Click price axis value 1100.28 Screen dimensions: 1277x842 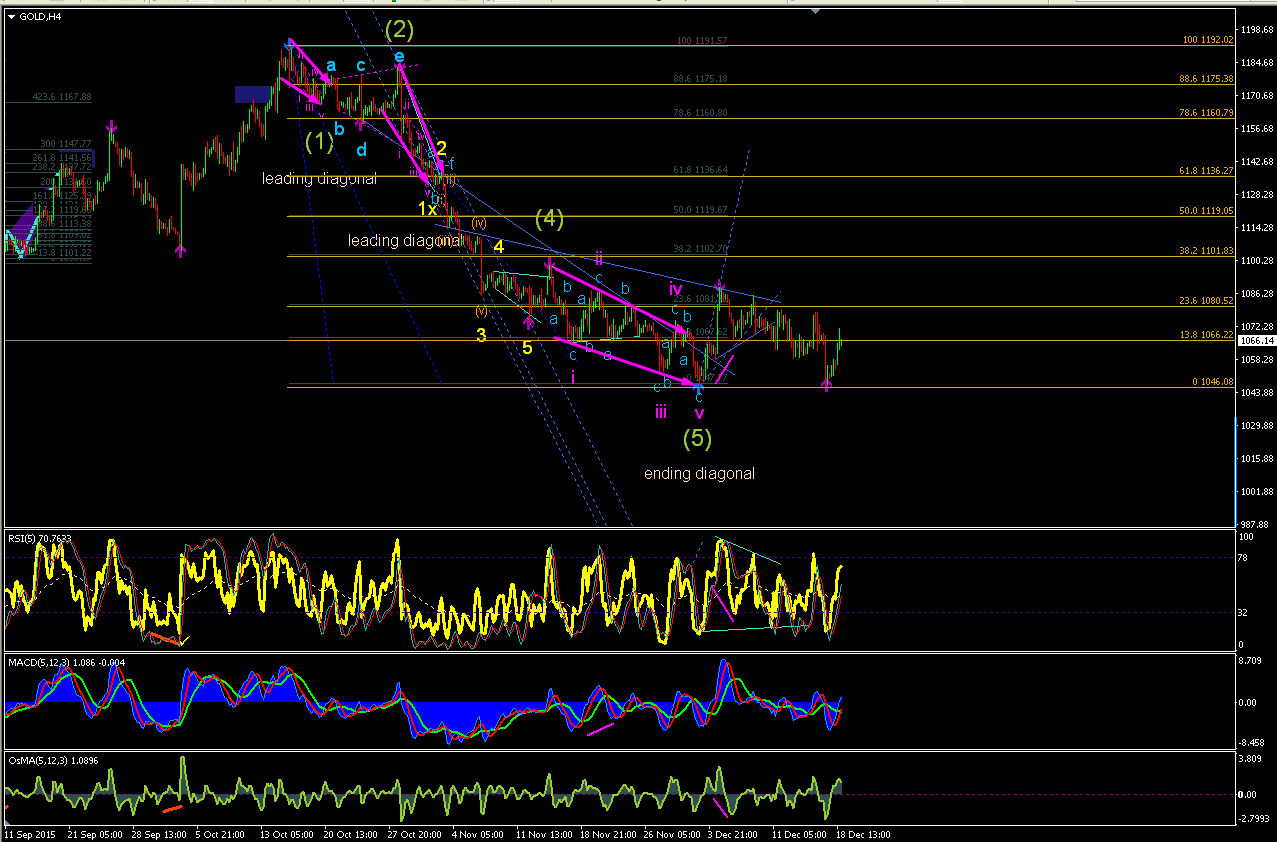click(1256, 260)
